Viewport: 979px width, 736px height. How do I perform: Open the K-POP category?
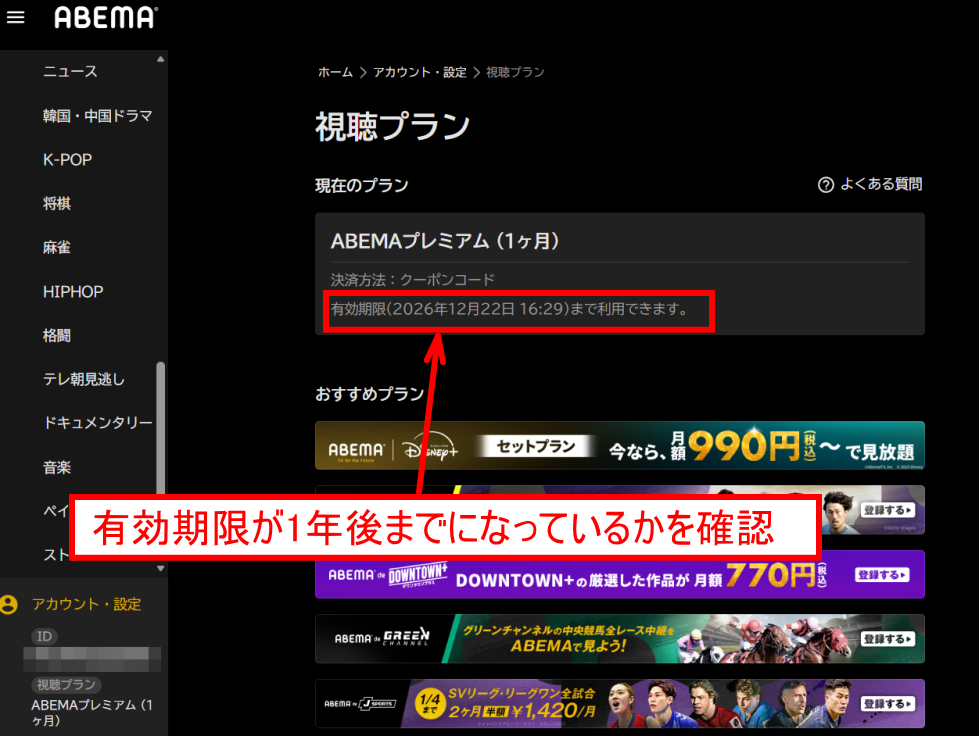tap(68, 160)
